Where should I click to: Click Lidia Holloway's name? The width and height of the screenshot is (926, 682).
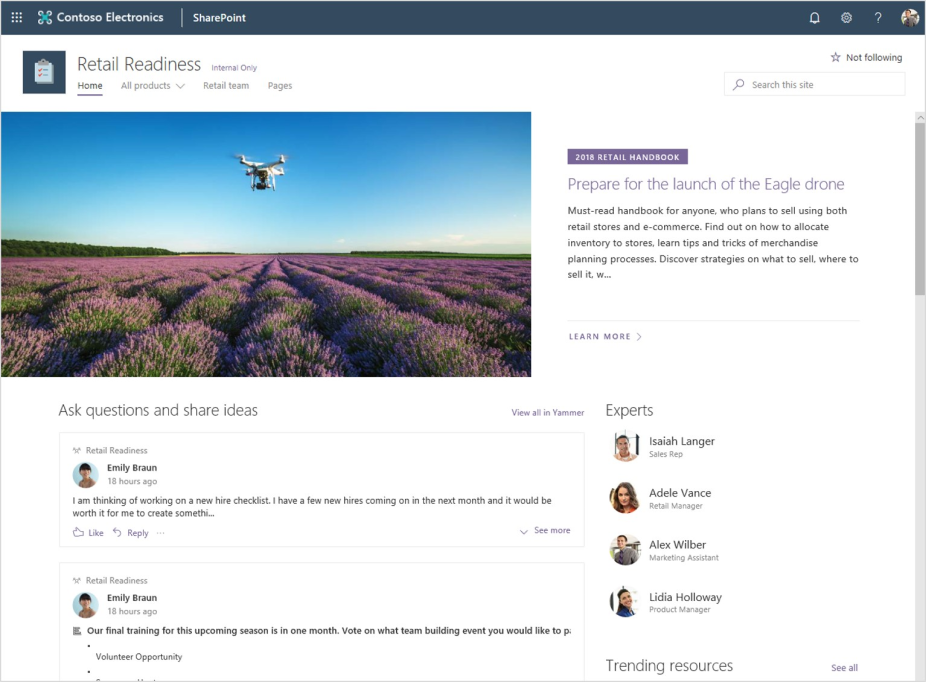point(685,597)
